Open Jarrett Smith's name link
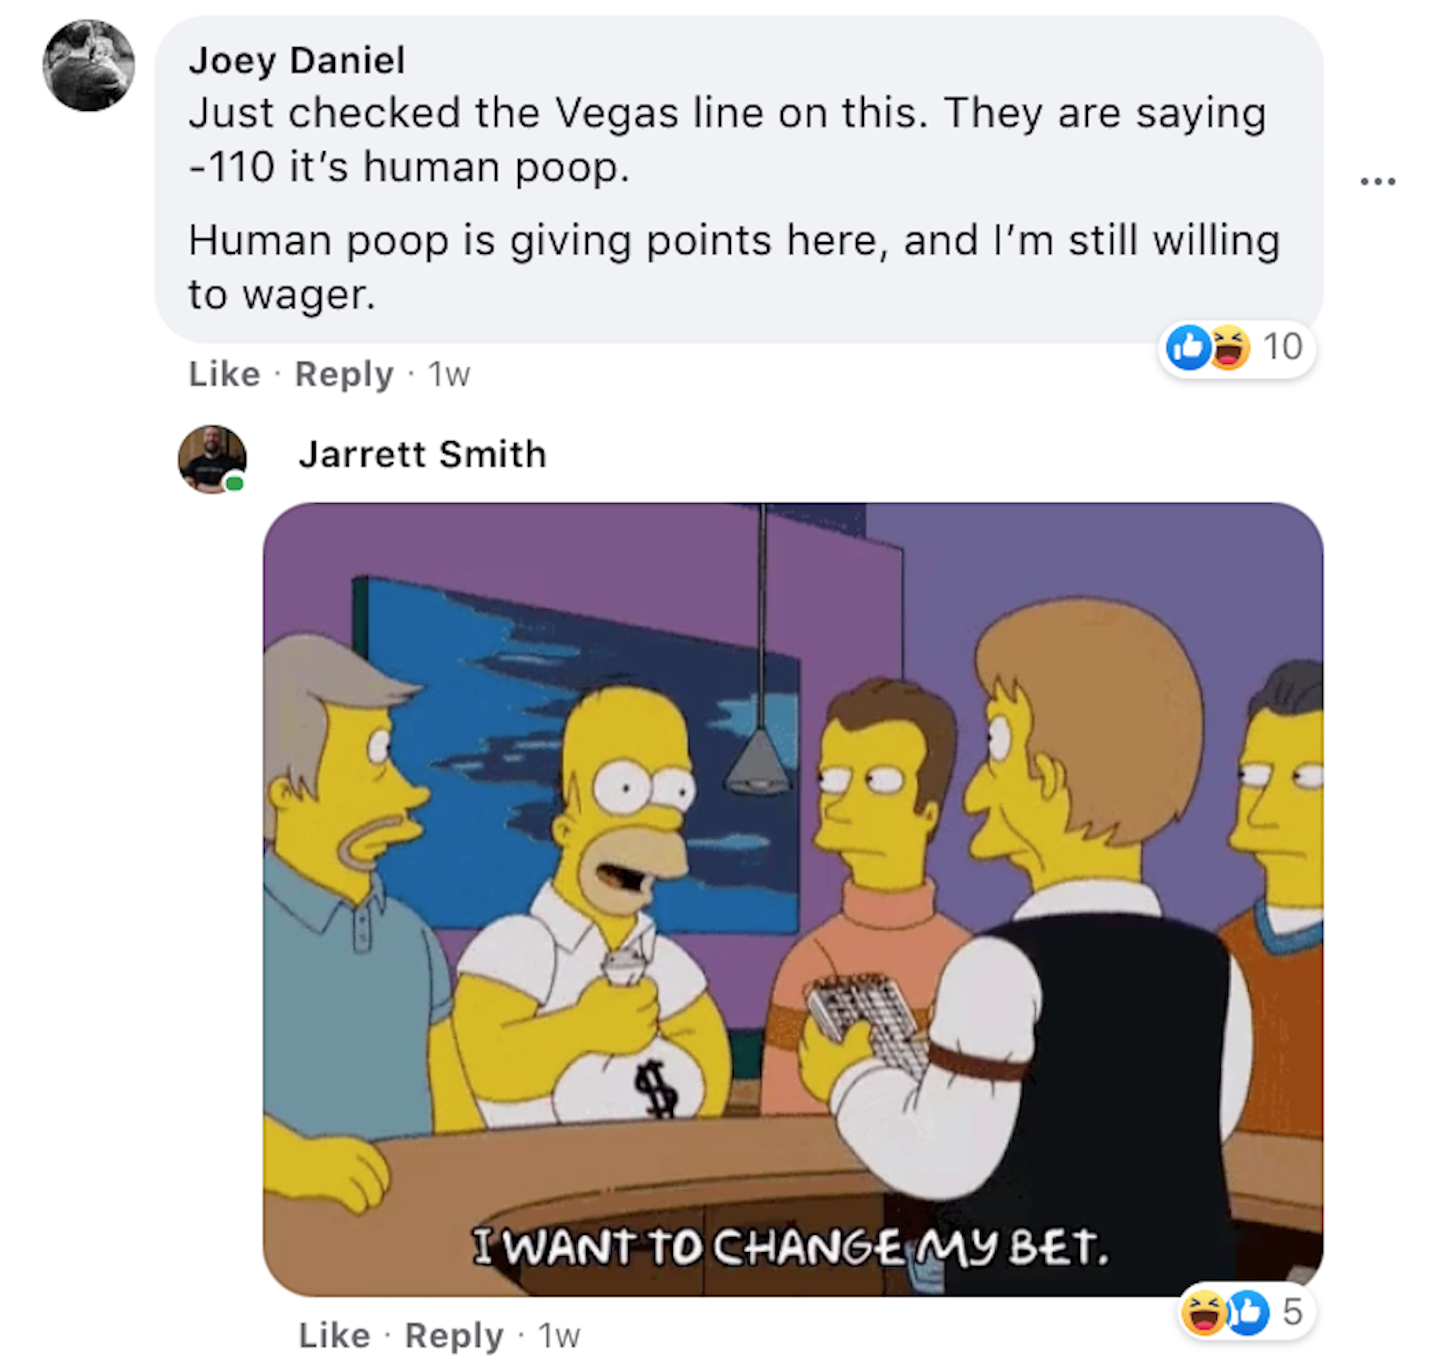Viewport: 1440px width, 1367px height. 422,454
